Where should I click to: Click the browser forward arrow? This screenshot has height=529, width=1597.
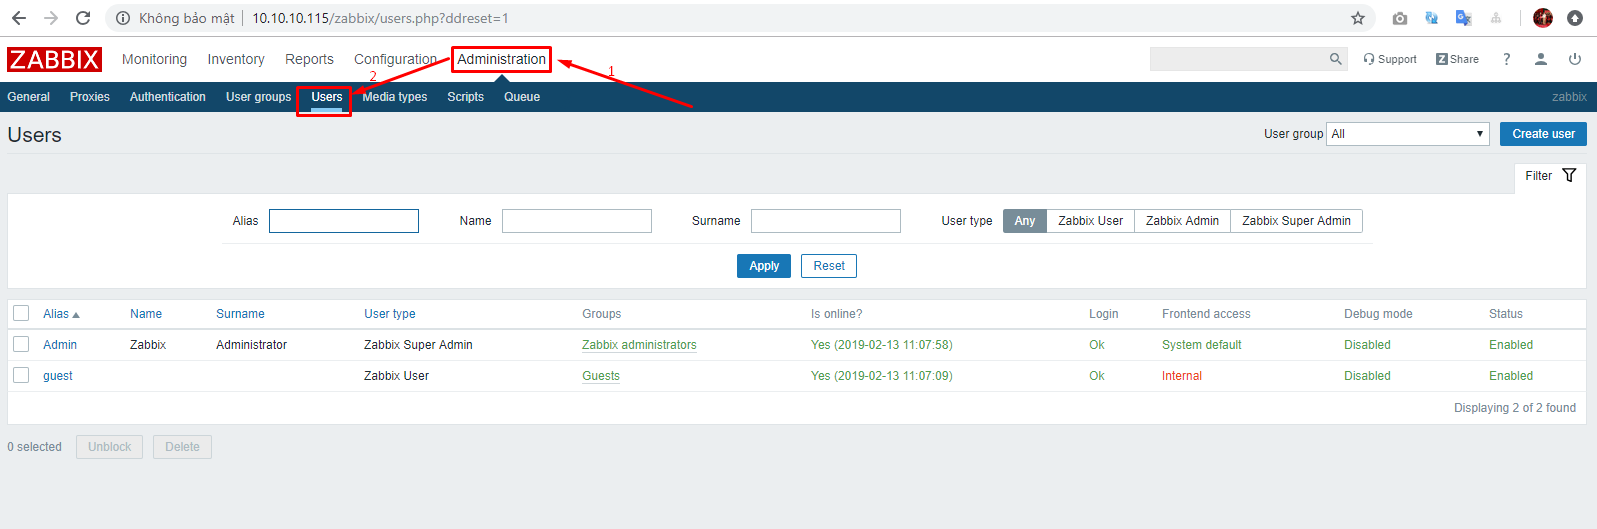pyautogui.click(x=51, y=18)
